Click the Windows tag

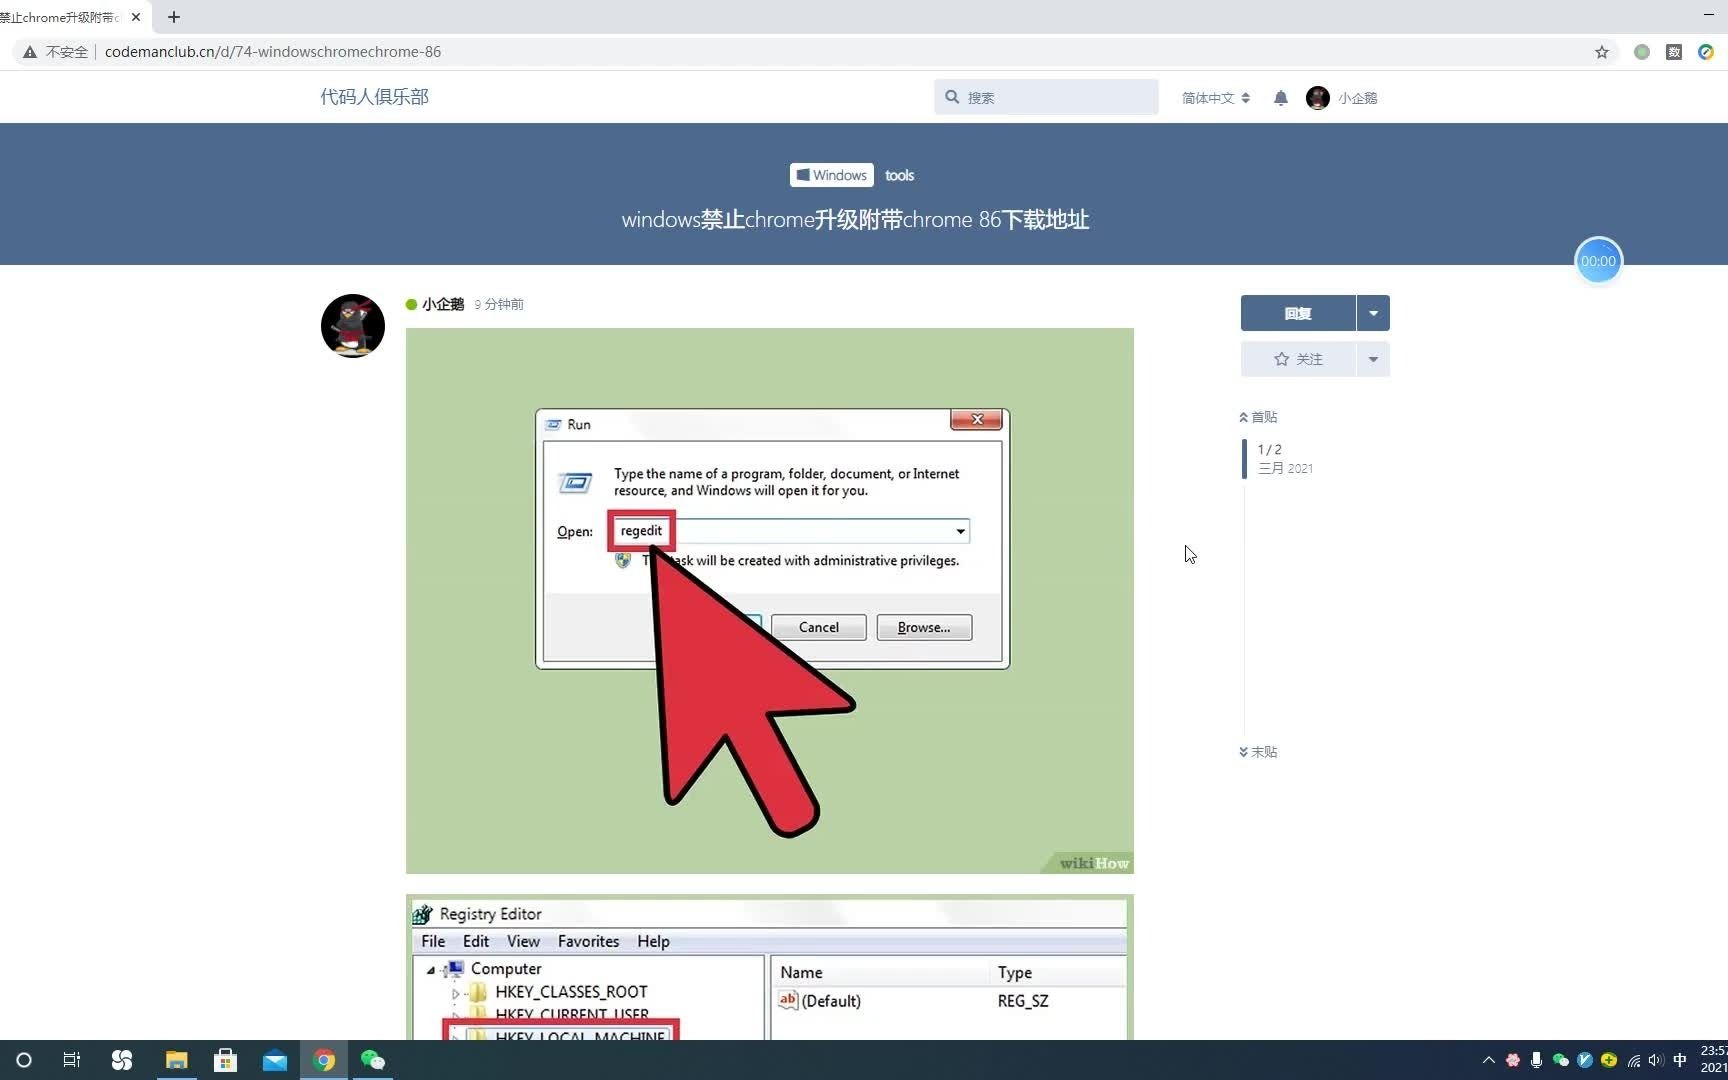pos(832,175)
